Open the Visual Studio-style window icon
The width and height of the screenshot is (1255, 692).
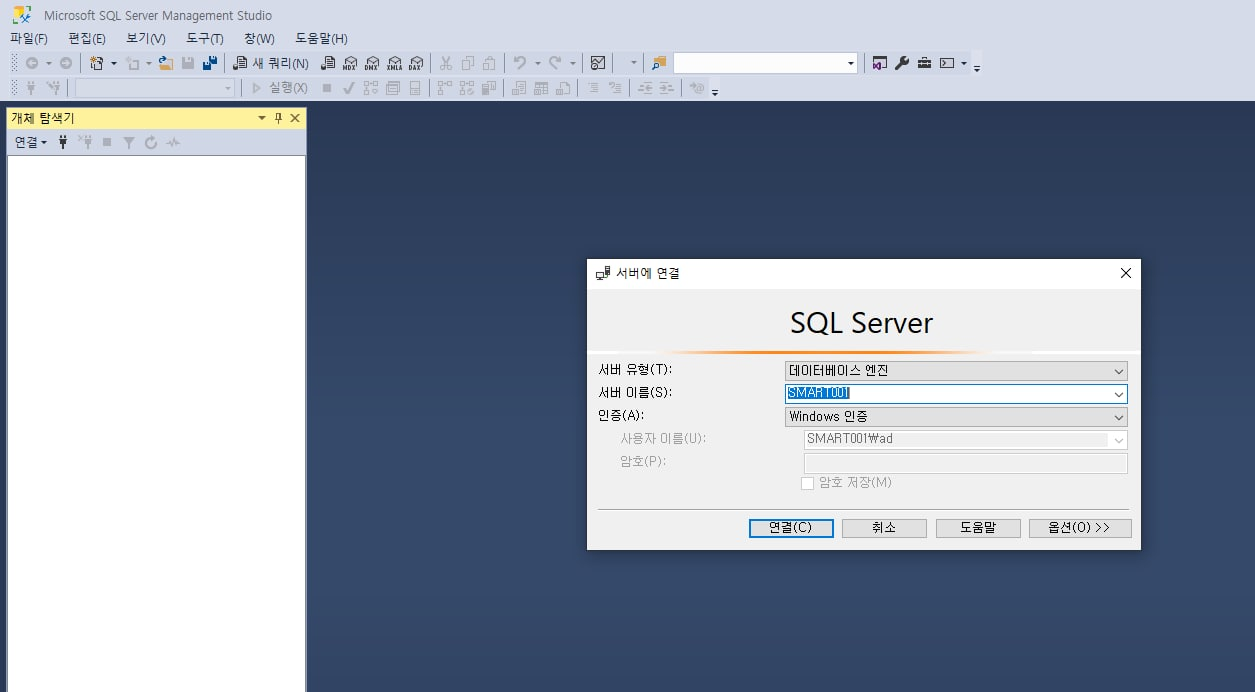coord(880,63)
